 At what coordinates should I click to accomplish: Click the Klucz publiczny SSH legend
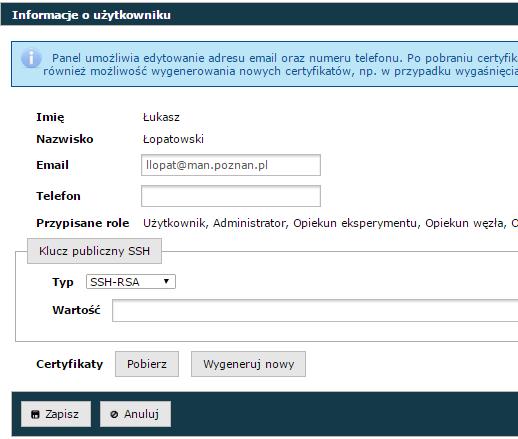pyautogui.click(x=94, y=251)
